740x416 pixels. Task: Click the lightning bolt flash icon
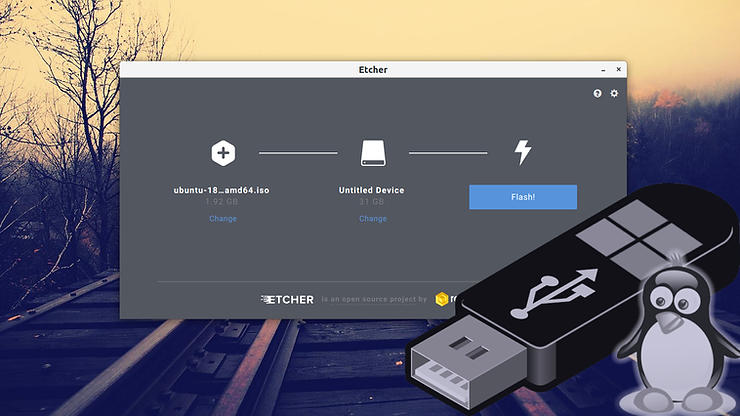(523, 153)
